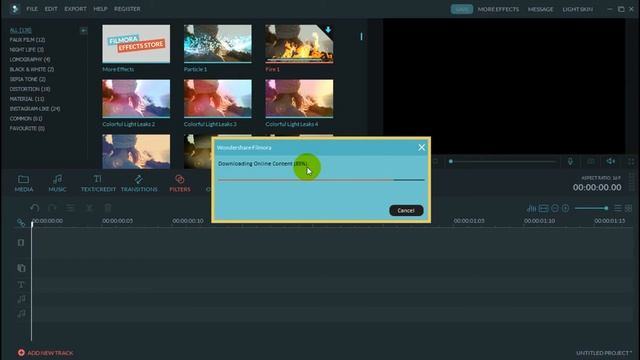Viewport: 640px width, 360px height.
Task: Click the preview playback progress slider
Action: tap(503, 161)
